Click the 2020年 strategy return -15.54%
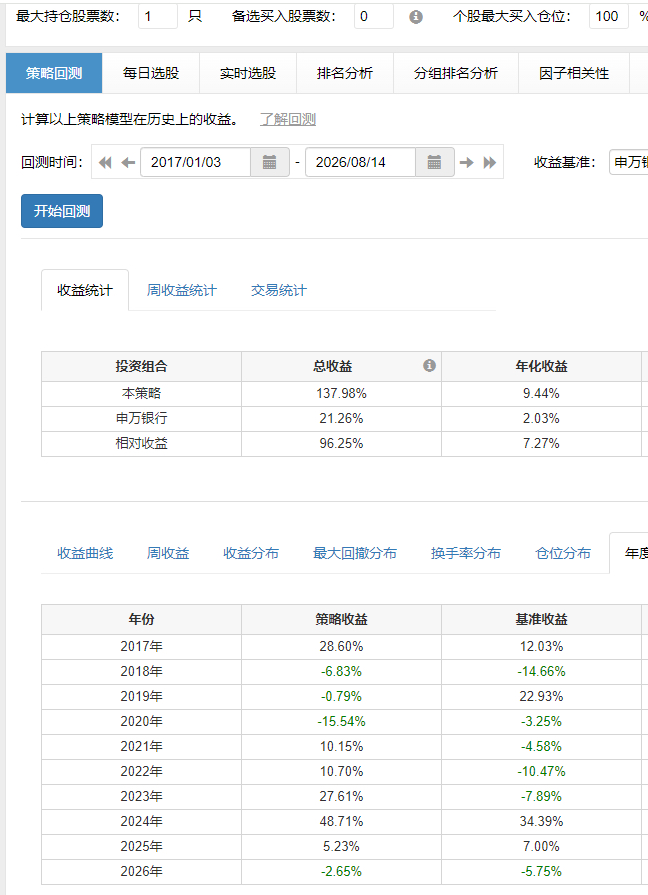Image resolution: width=648 pixels, height=895 pixels. pyautogui.click(x=341, y=721)
